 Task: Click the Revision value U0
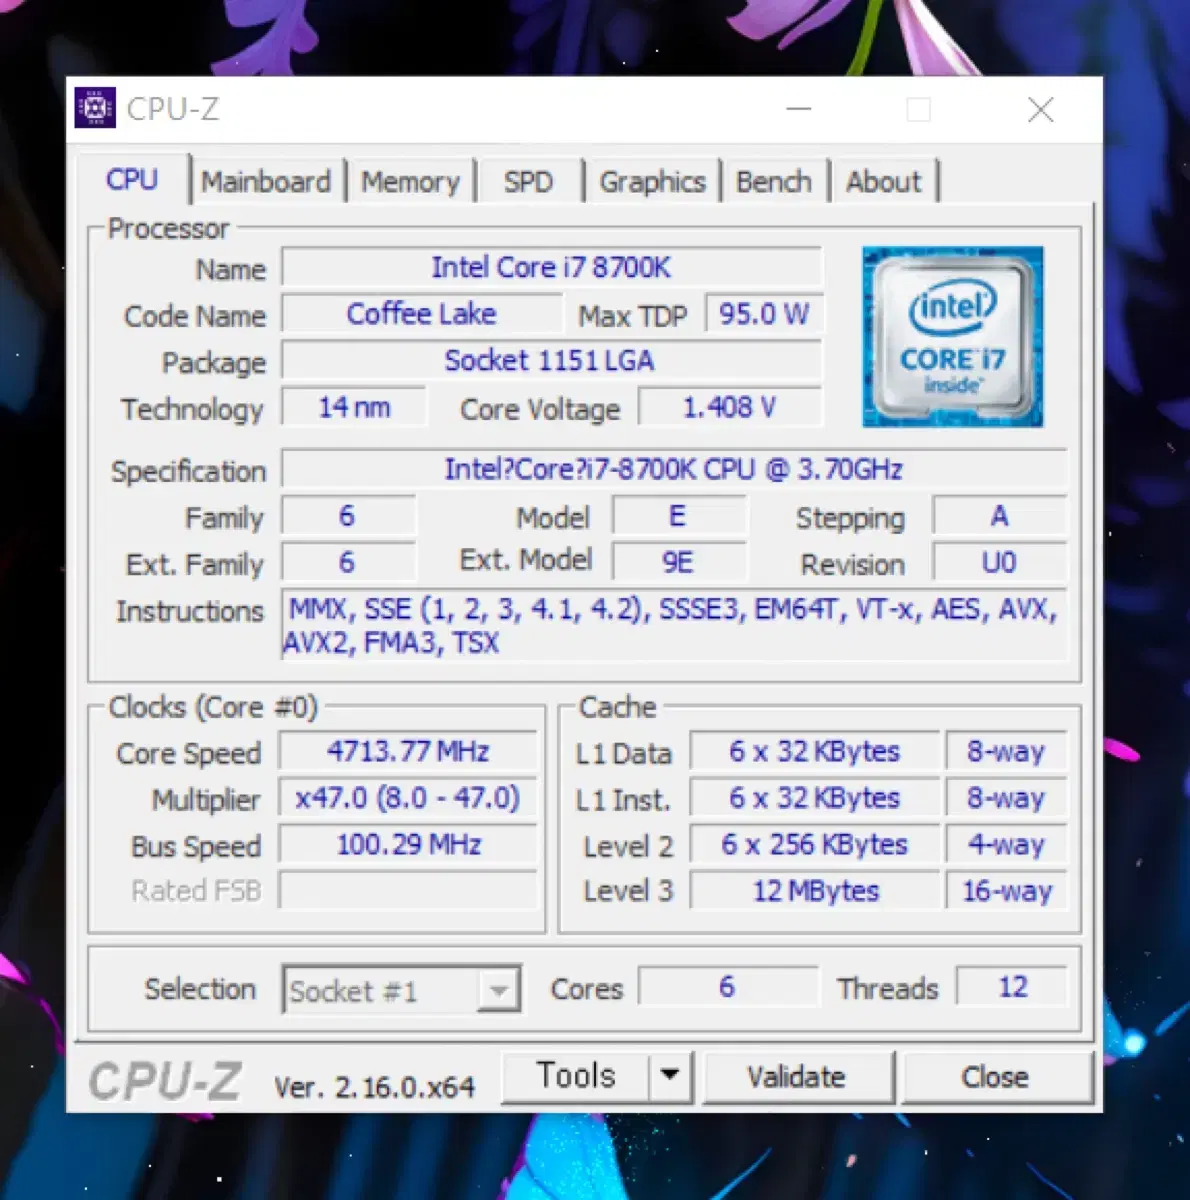999,562
